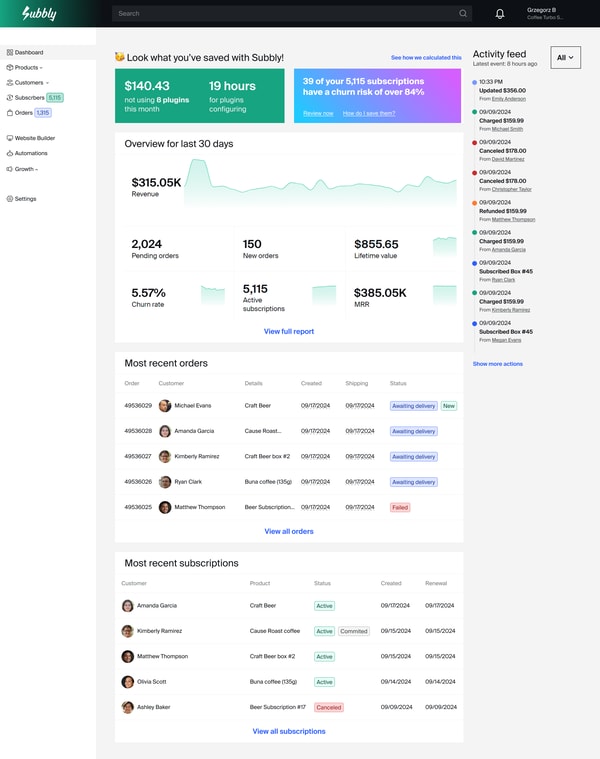Click the Orders bag icon
Viewport: 600px width, 759px height.
10,113
